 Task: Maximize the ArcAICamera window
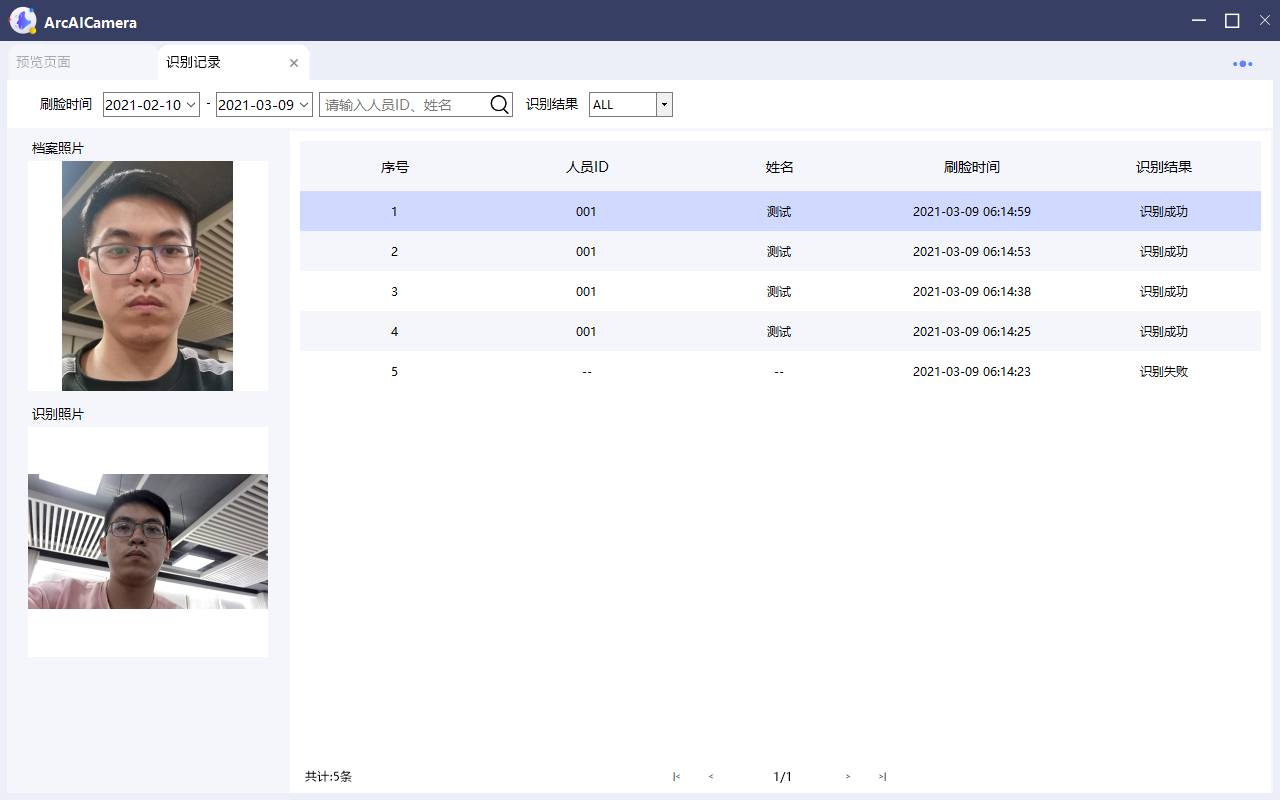(x=1232, y=20)
